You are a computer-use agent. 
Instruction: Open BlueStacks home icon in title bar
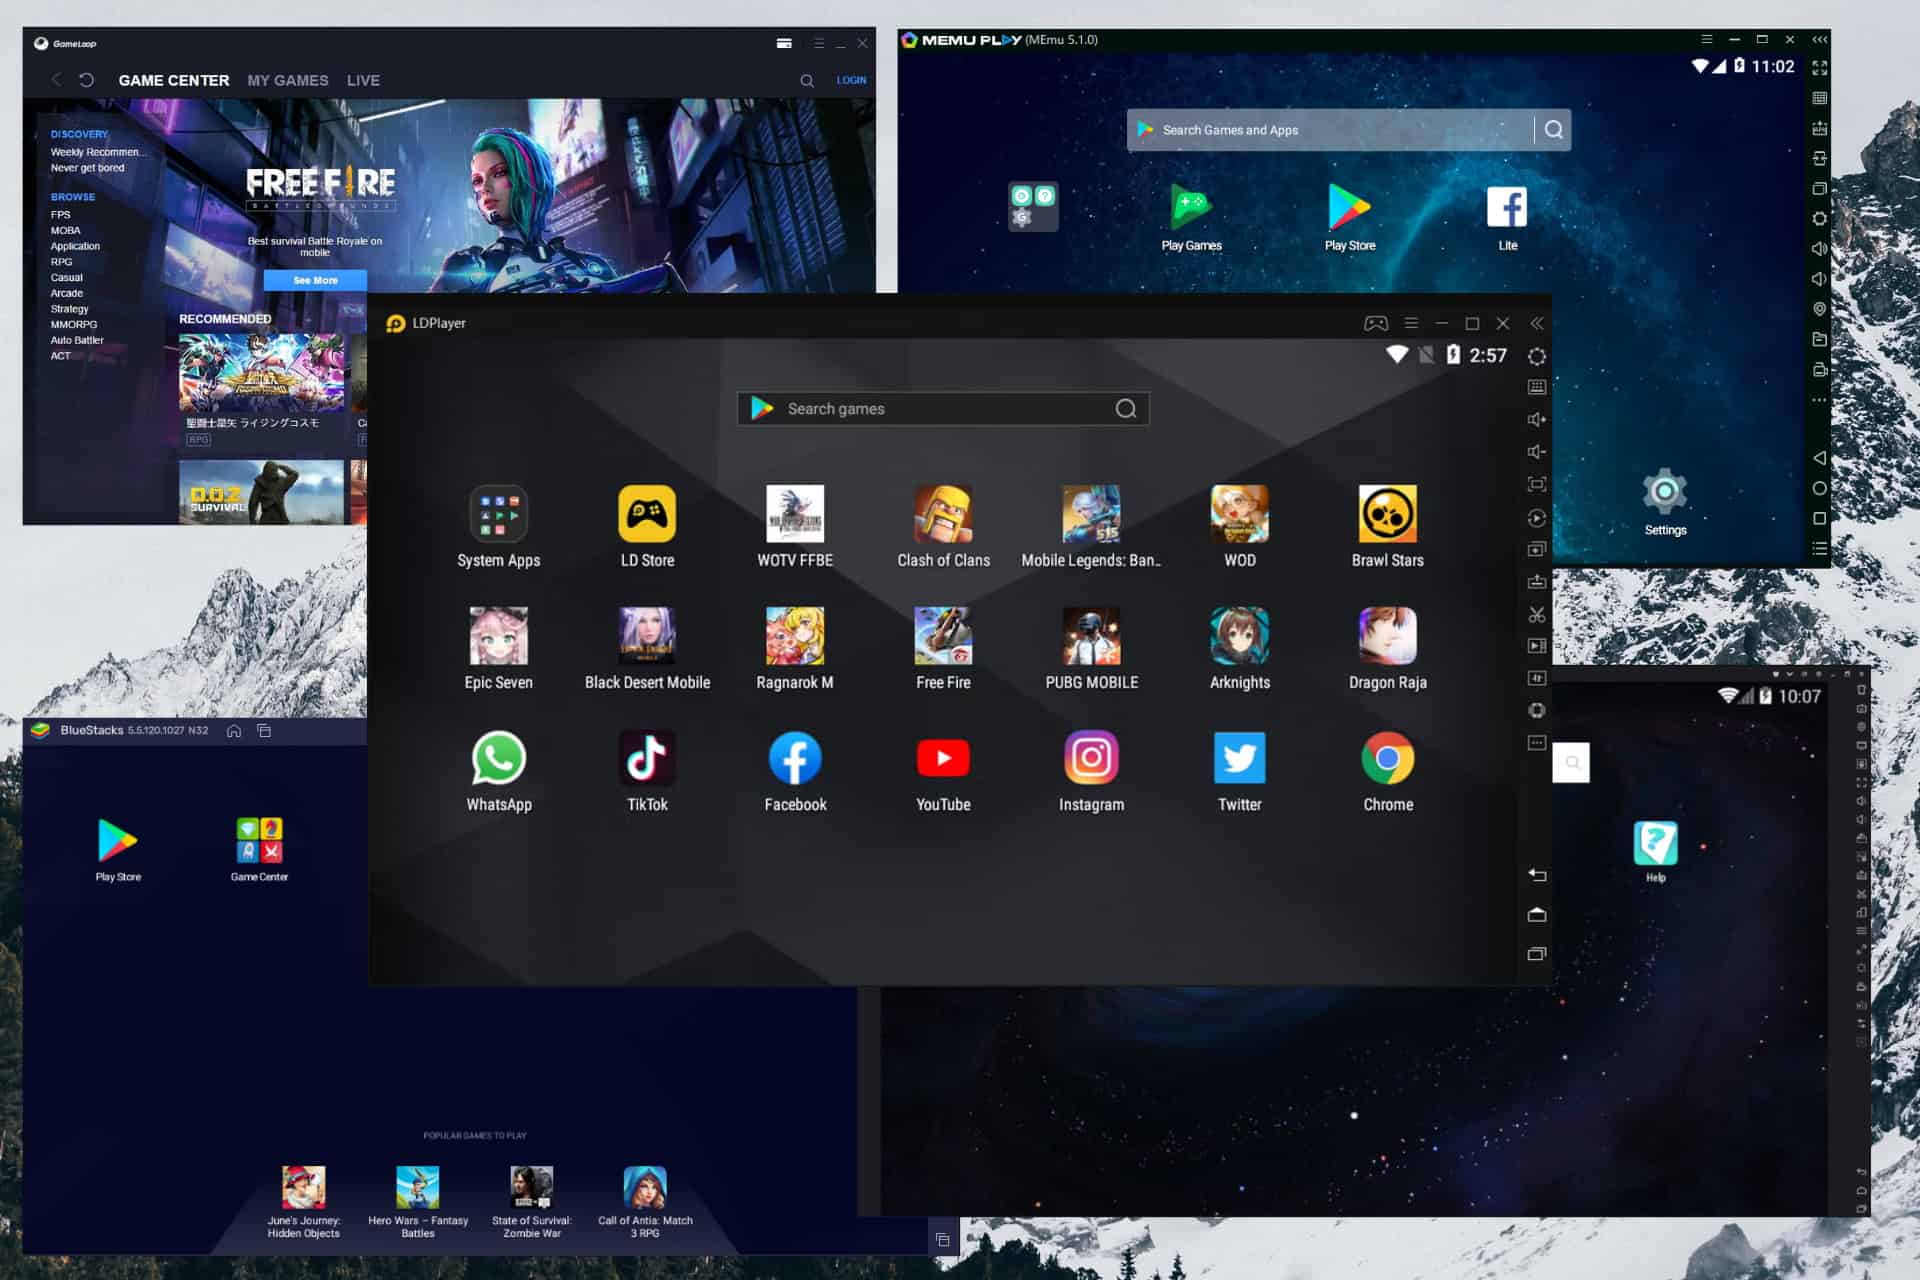tap(234, 730)
